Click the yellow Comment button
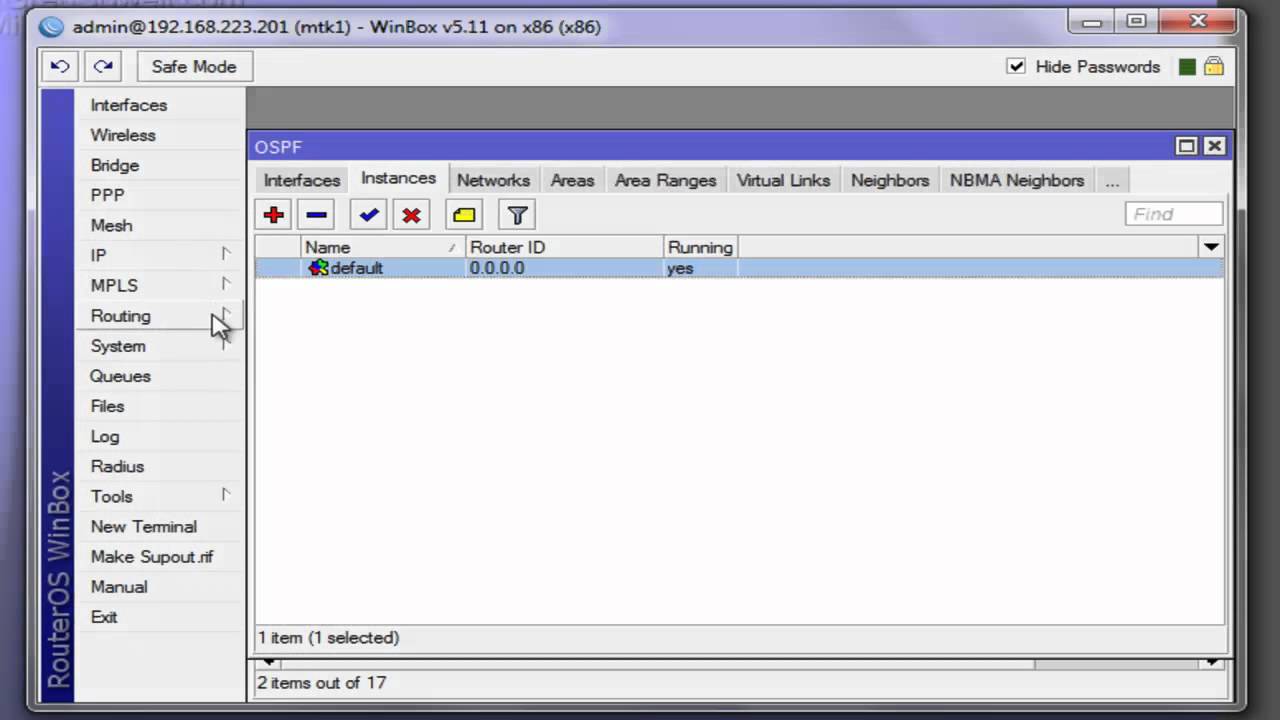The height and width of the screenshot is (720, 1280). [464, 215]
